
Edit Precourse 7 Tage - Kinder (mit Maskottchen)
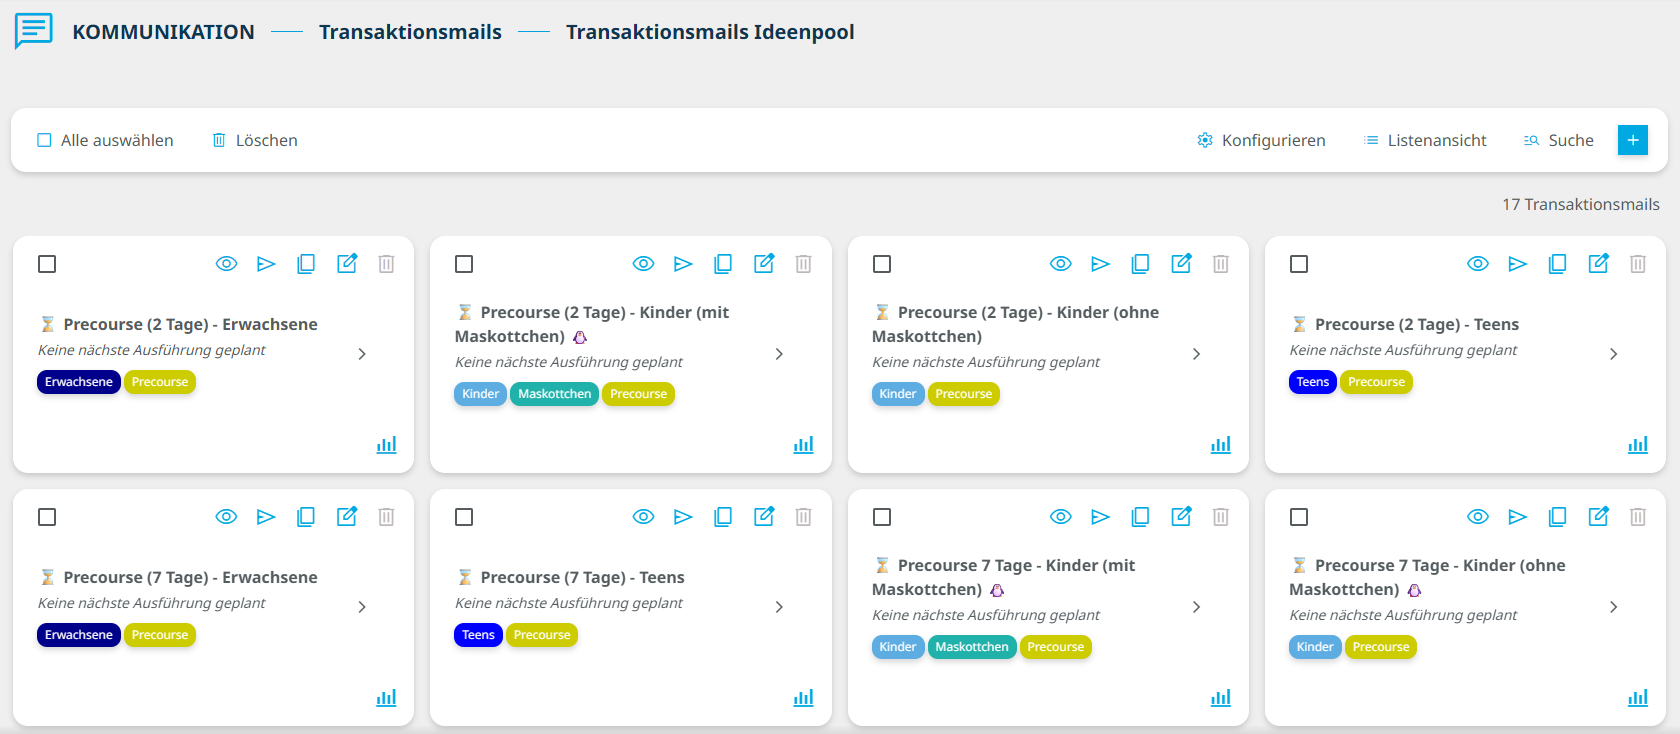point(1182,516)
